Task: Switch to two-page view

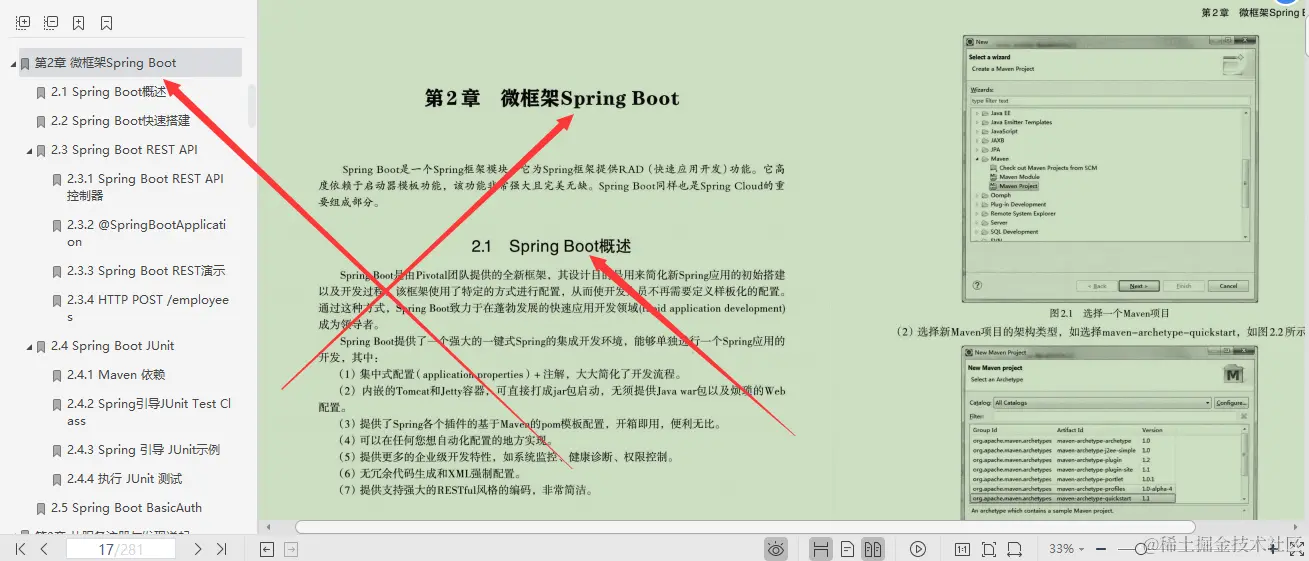Action: coord(873,549)
